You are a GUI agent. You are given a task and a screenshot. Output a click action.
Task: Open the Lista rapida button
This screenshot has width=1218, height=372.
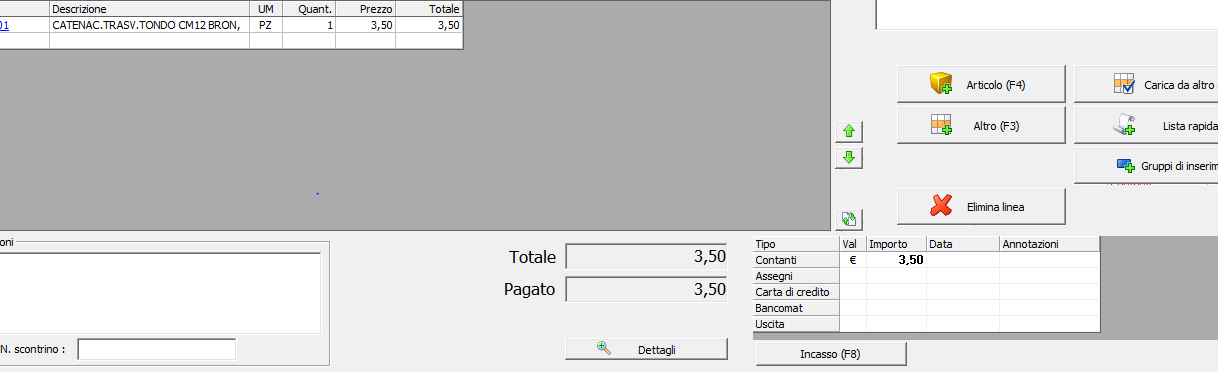point(1146,126)
